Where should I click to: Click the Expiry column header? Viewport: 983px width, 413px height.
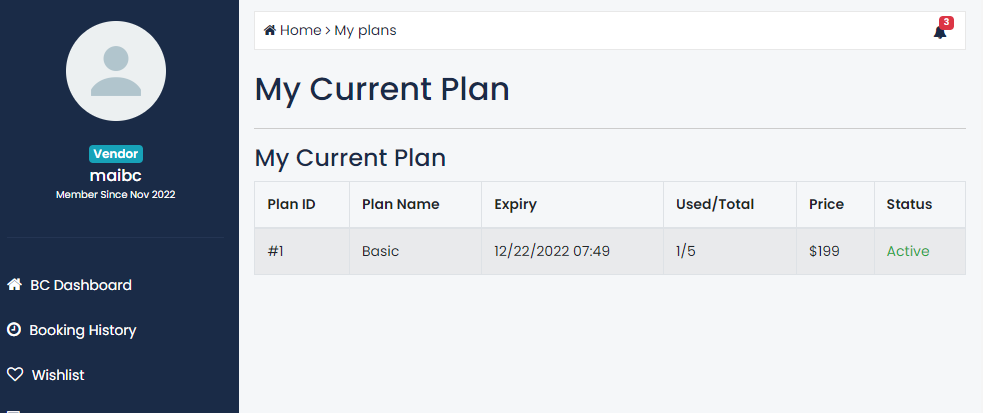click(x=515, y=204)
